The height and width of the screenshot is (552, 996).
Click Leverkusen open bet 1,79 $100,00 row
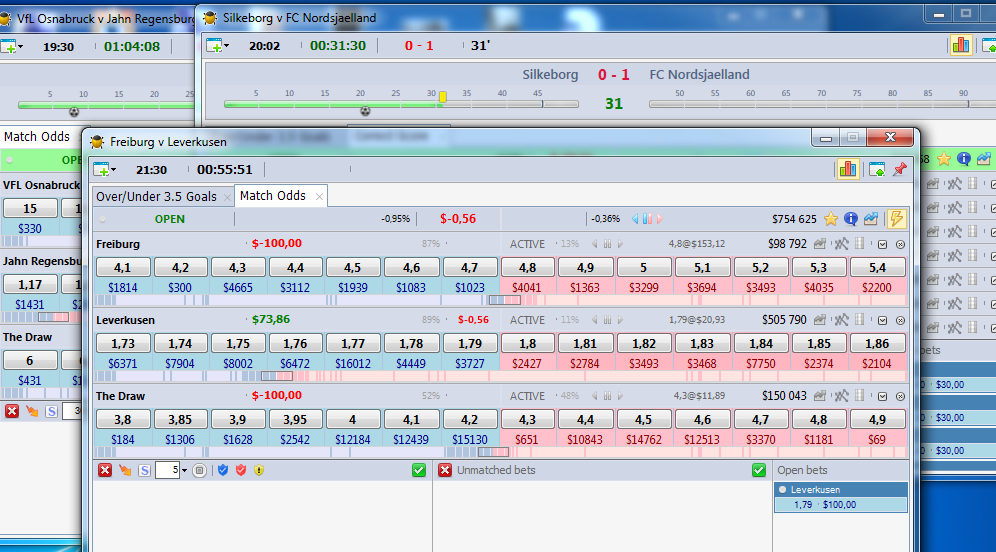click(x=840, y=505)
